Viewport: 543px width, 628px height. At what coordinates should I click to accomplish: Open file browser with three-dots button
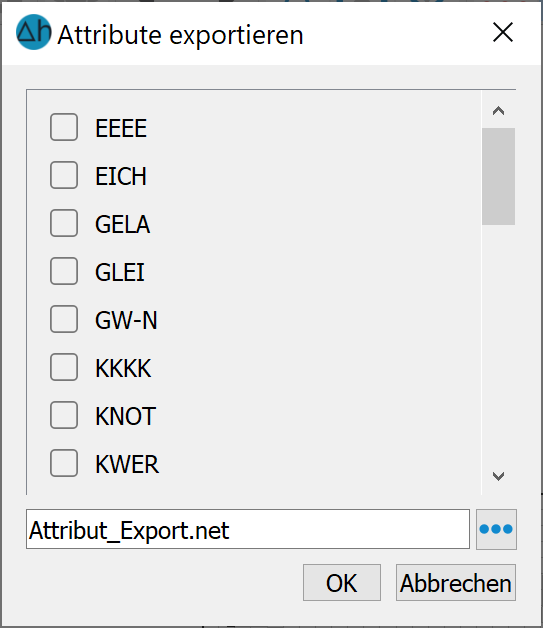[496, 529]
